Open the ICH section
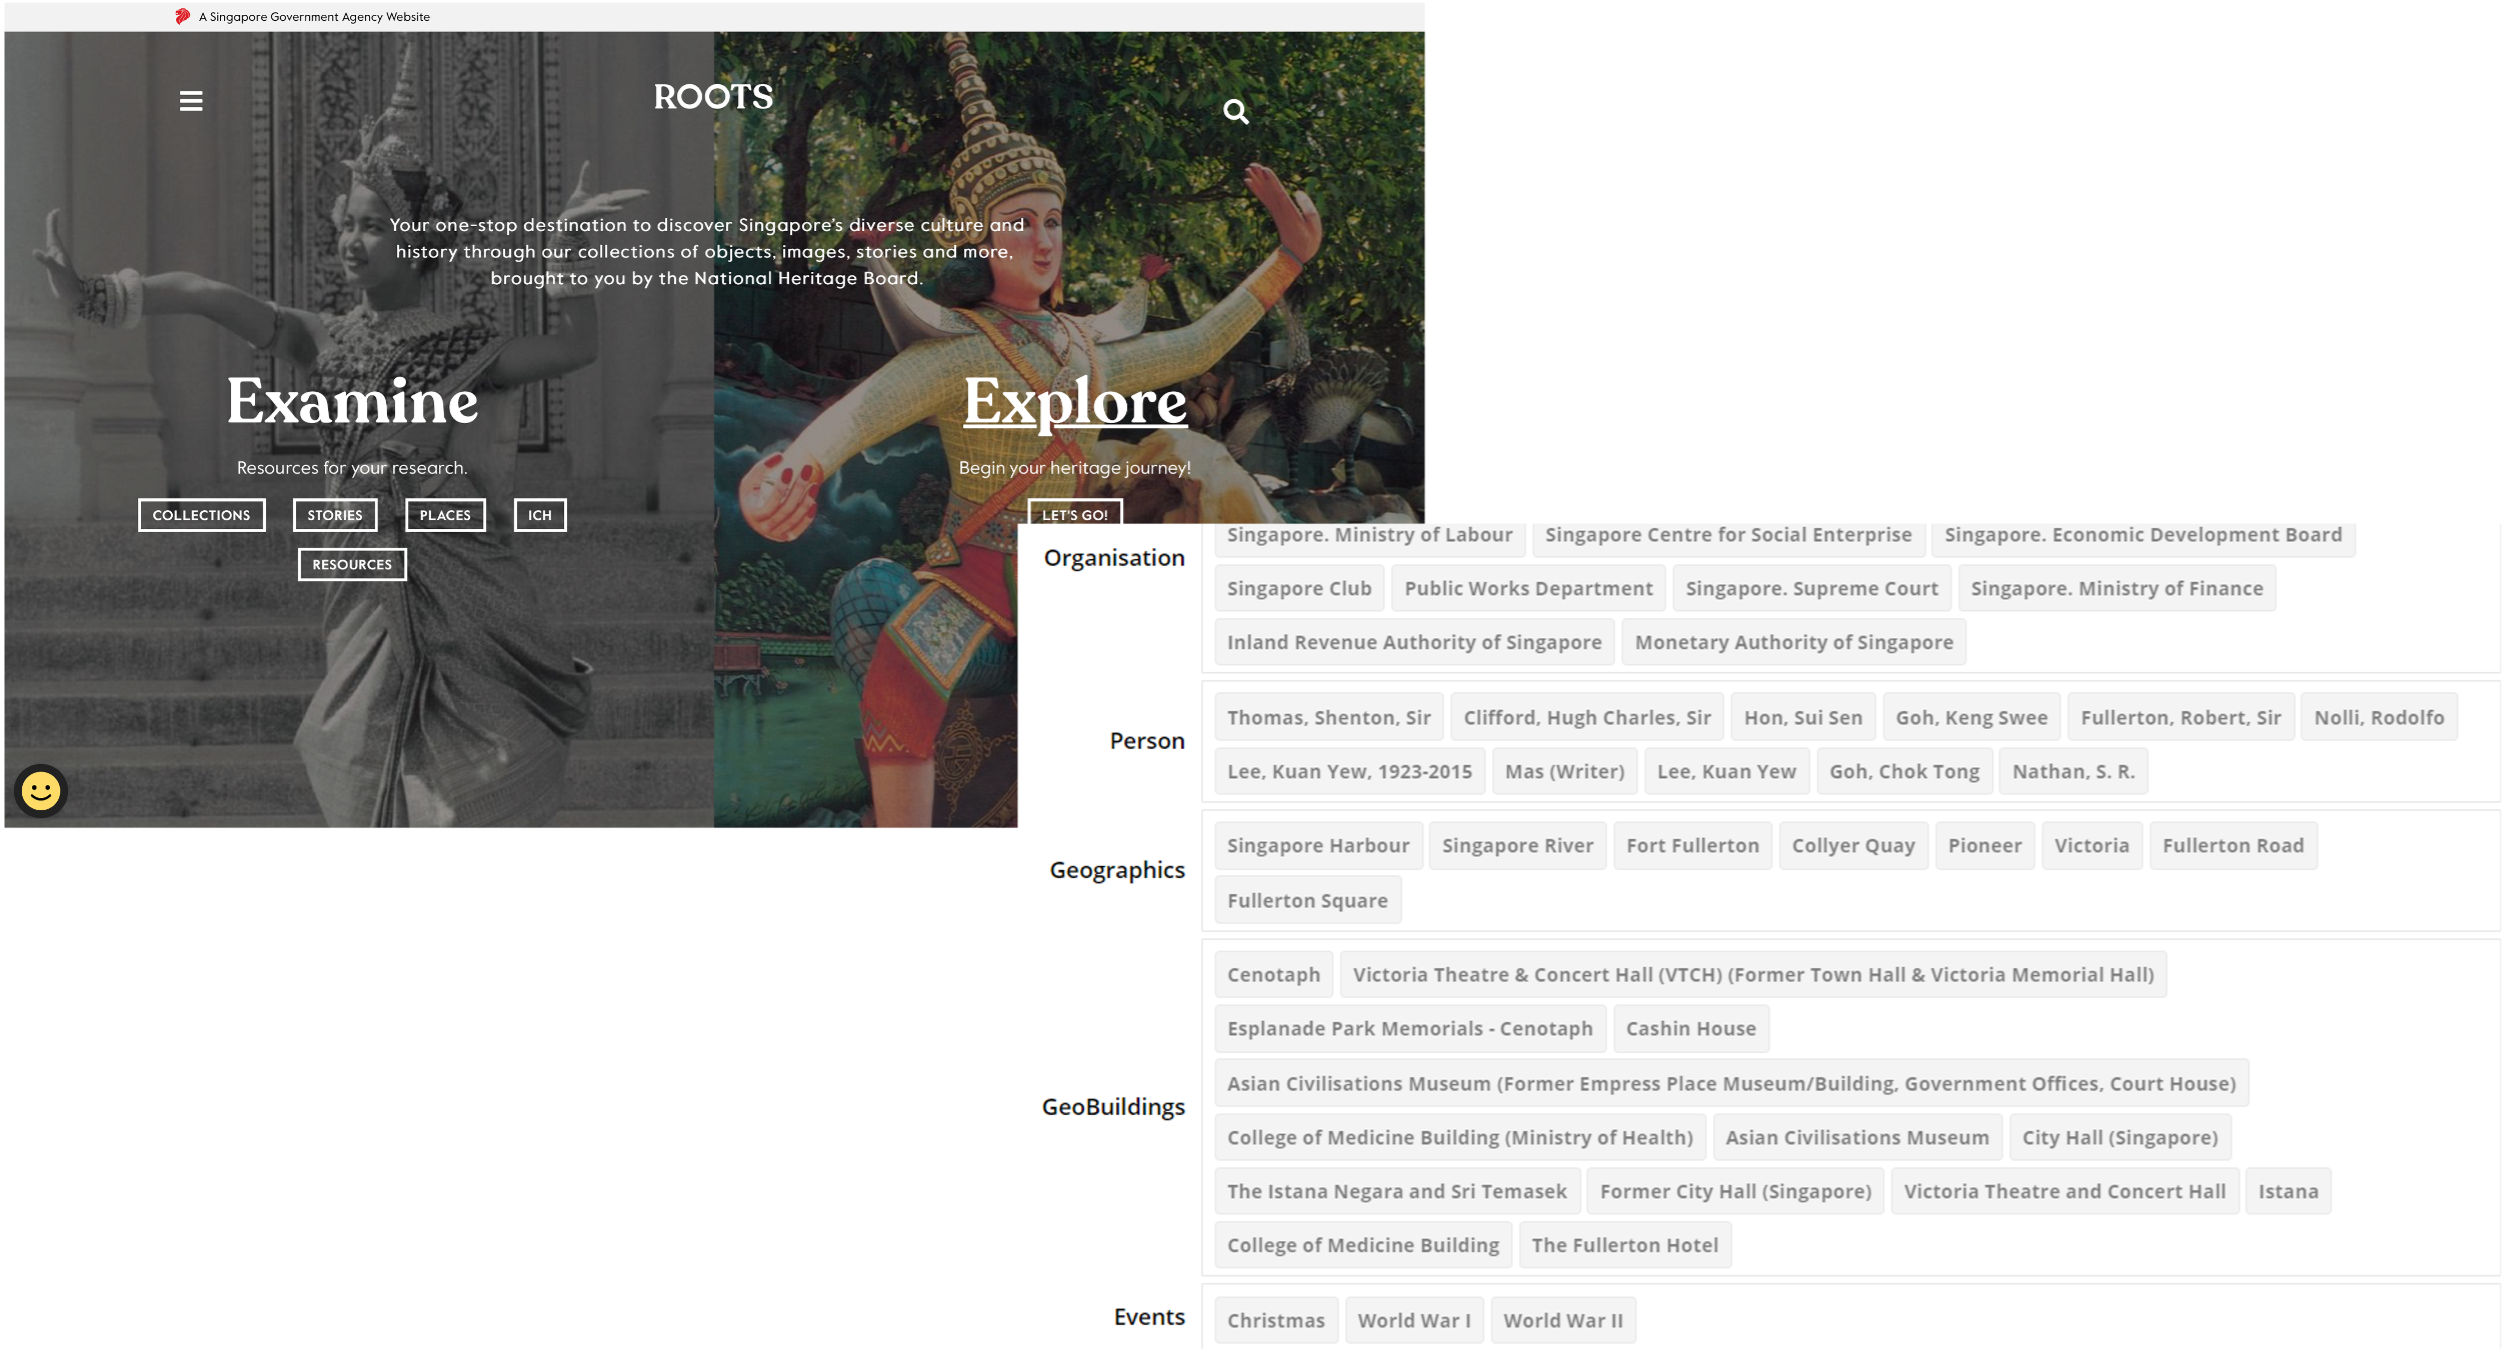 click(540, 515)
